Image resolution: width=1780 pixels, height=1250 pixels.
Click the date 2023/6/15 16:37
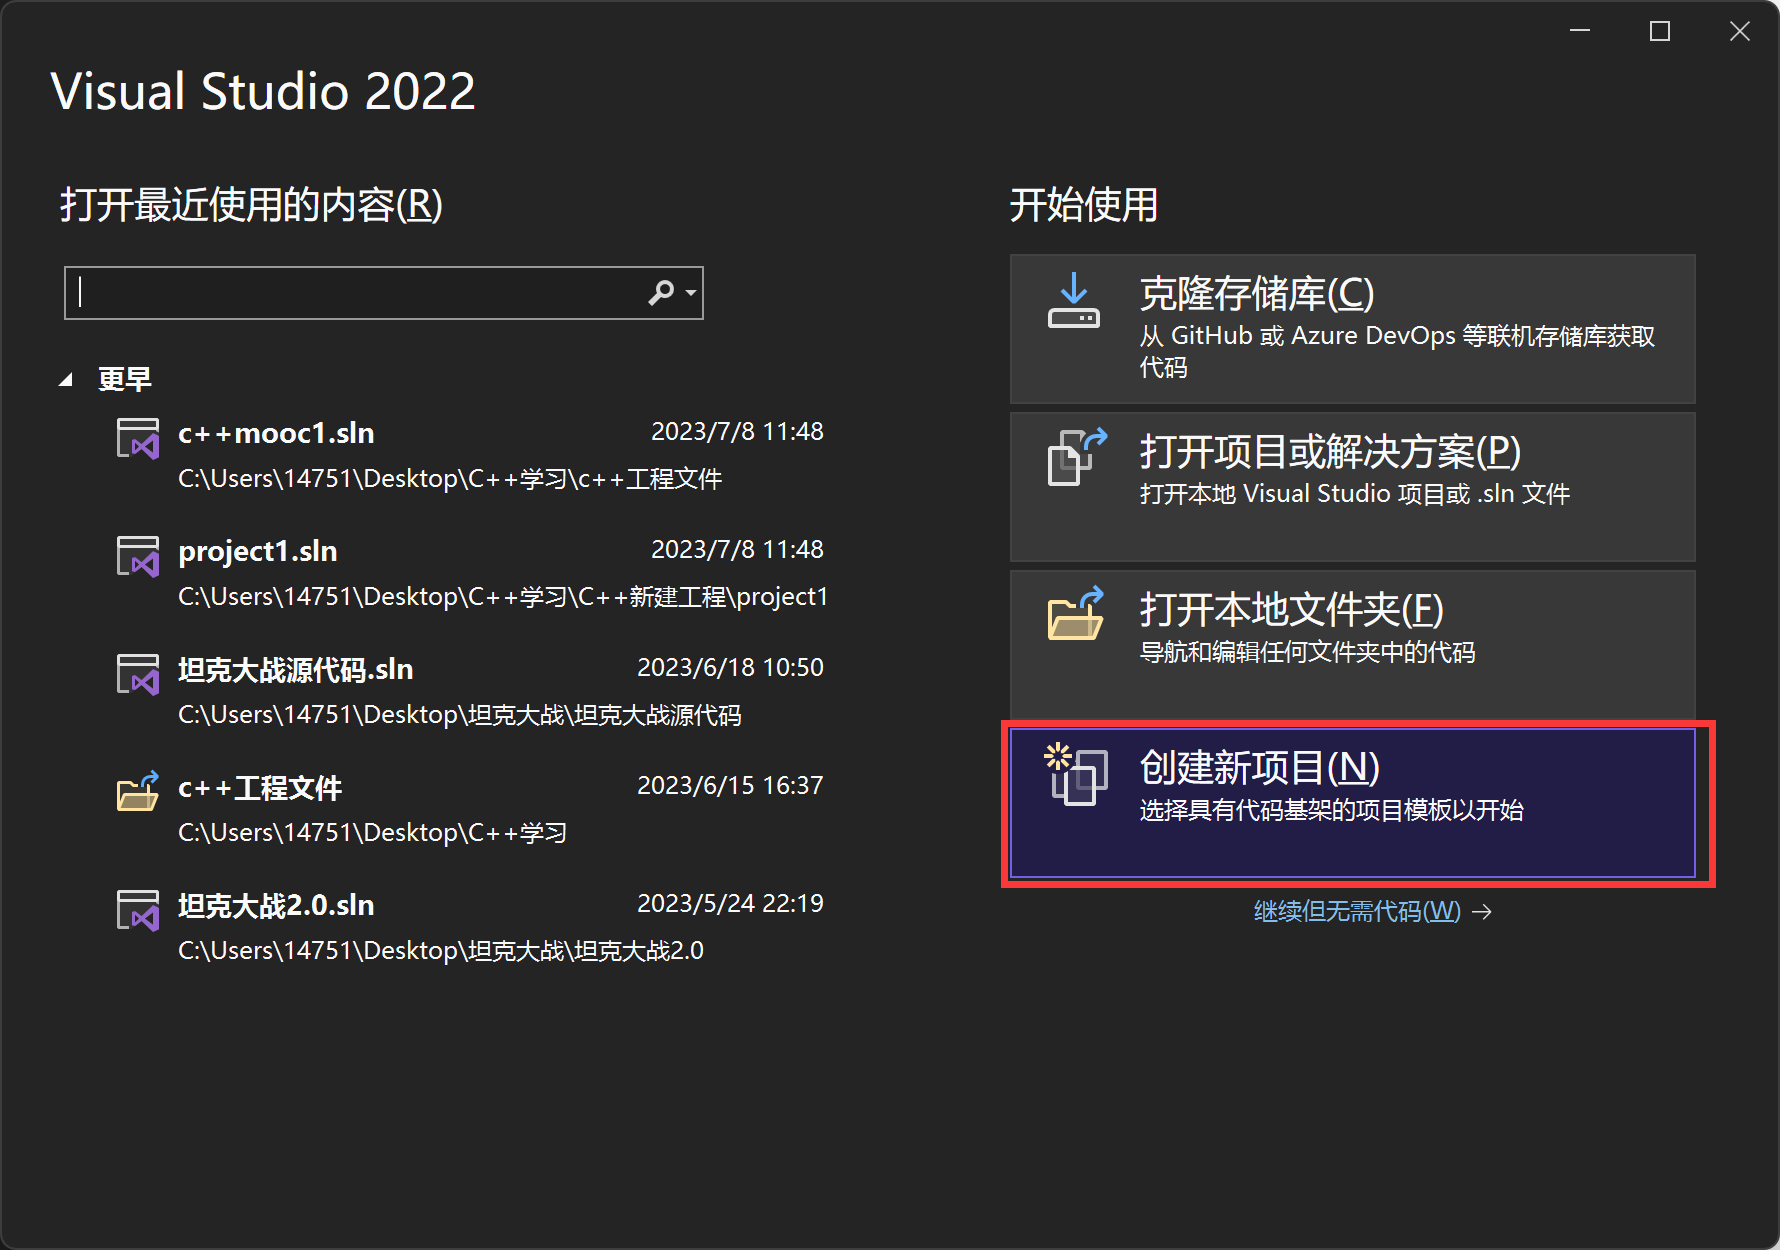click(730, 785)
